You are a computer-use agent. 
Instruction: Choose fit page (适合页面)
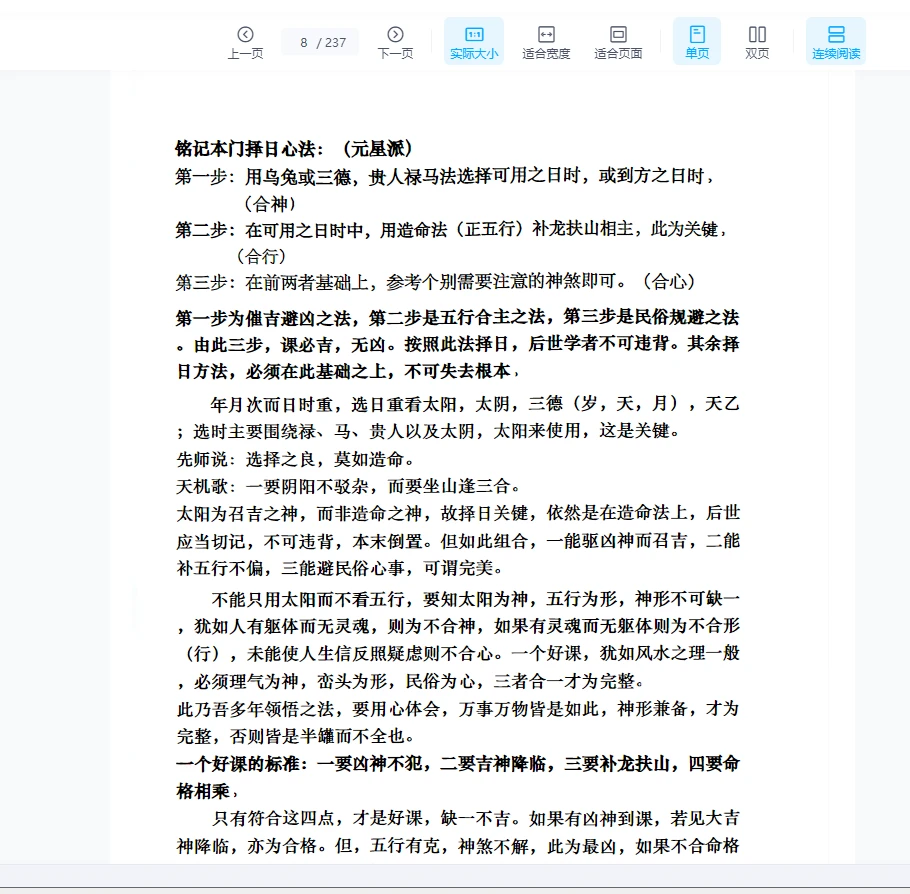(x=618, y=42)
